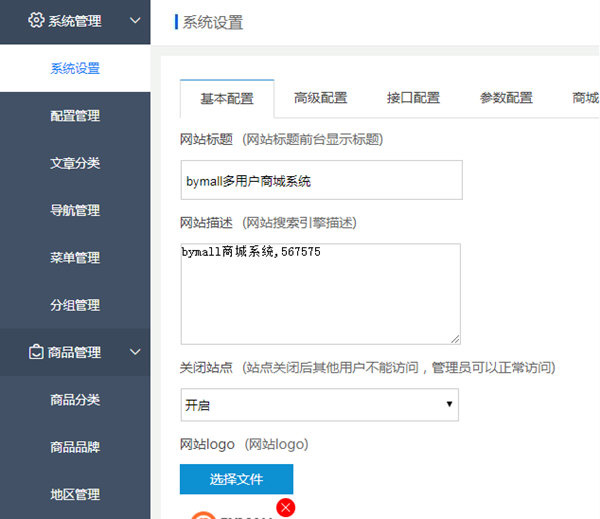Open the 关闭站点 dropdown showing 开启
The height and width of the screenshot is (519, 600).
click(x=319, y=405)
